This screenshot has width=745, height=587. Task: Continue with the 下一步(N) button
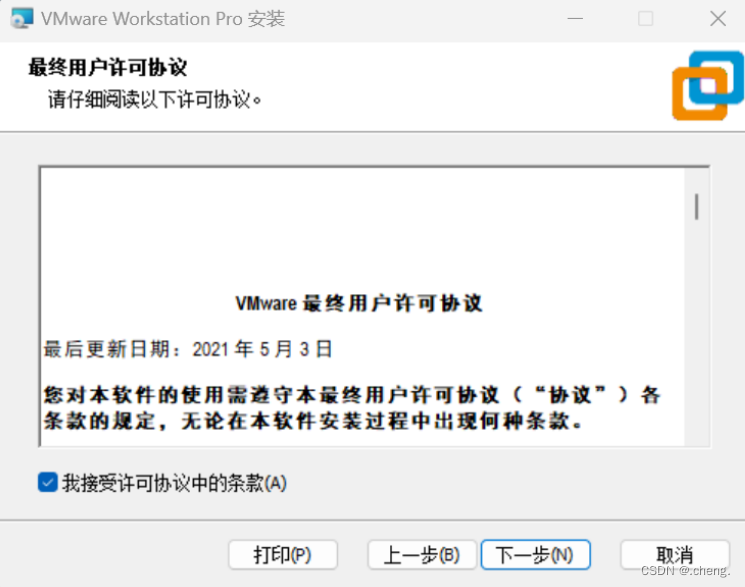tap(535, 554)
